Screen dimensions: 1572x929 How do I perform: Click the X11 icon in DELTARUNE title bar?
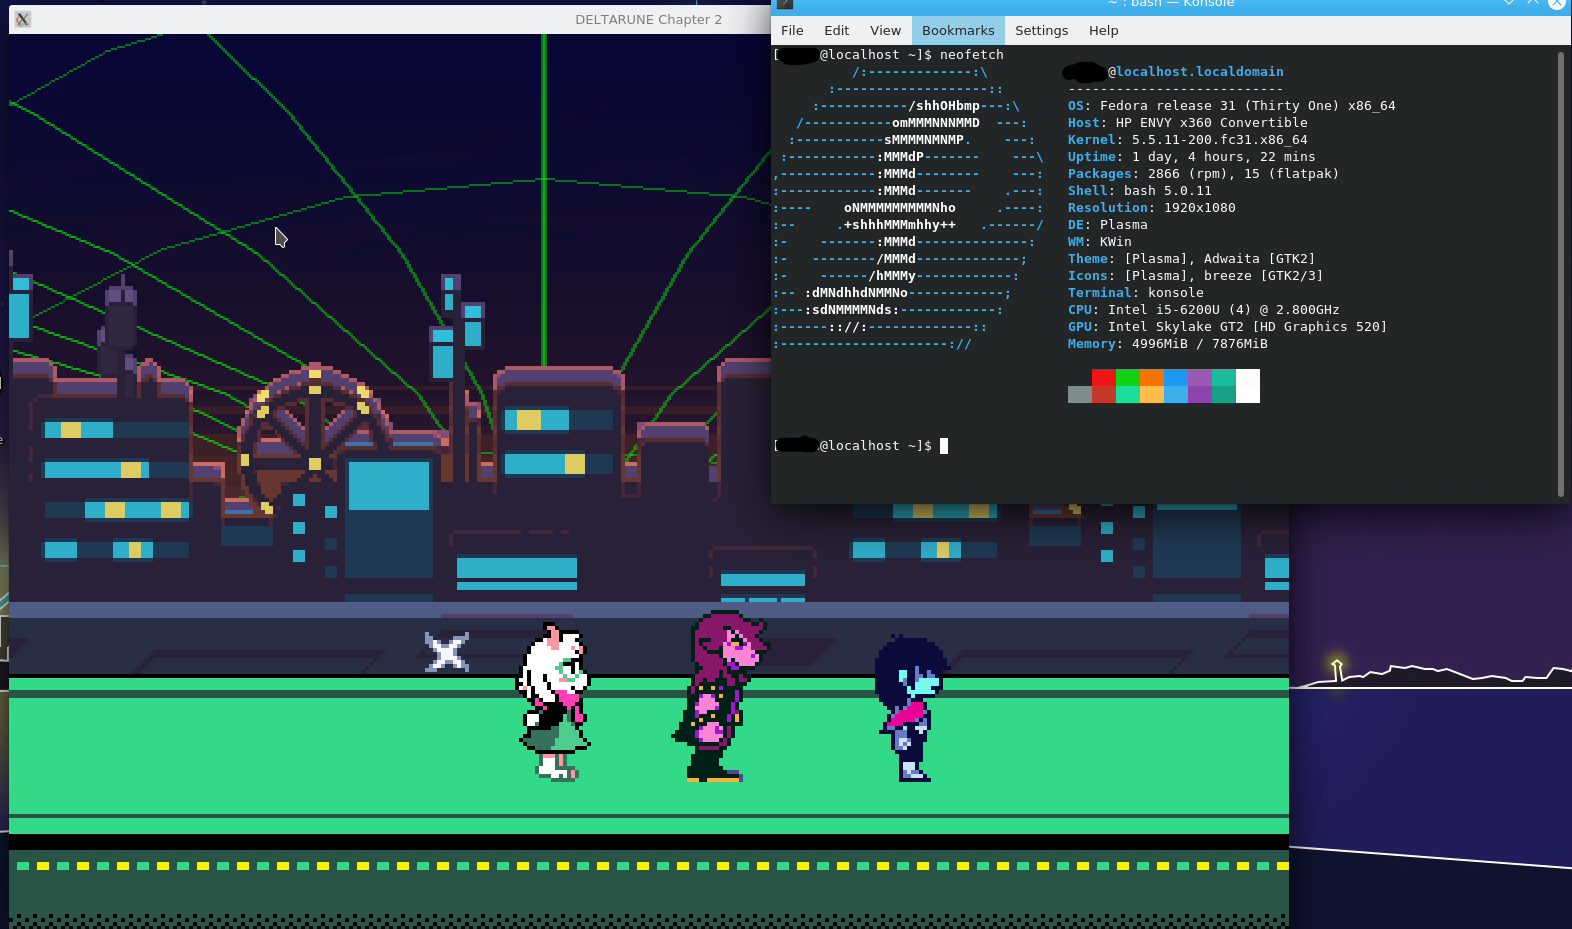click(x=23, y=19)
